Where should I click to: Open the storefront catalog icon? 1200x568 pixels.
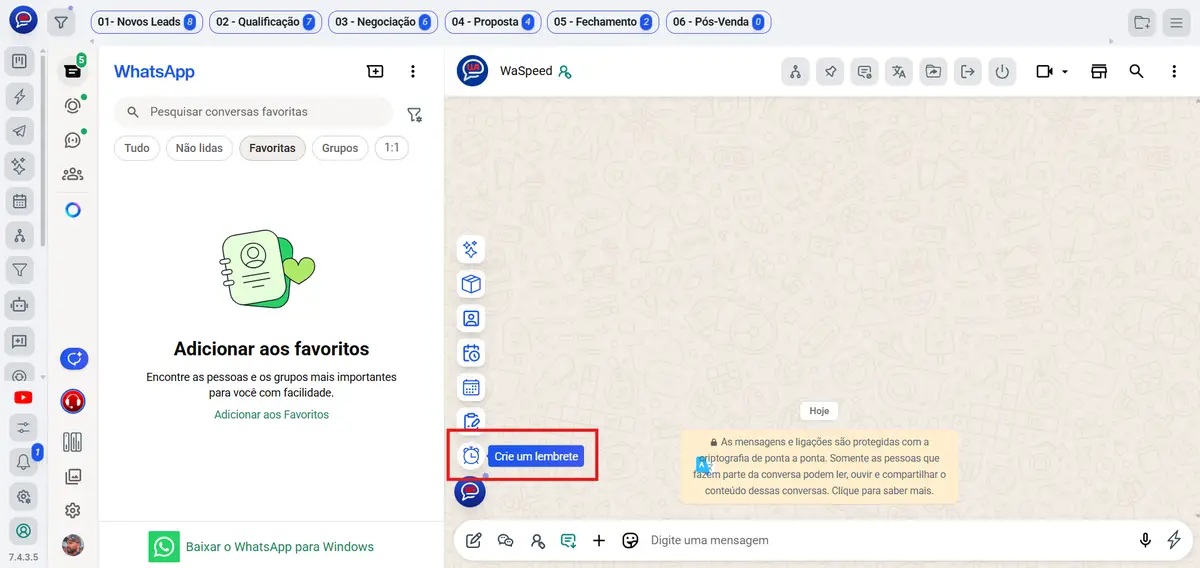[1099, 72]
